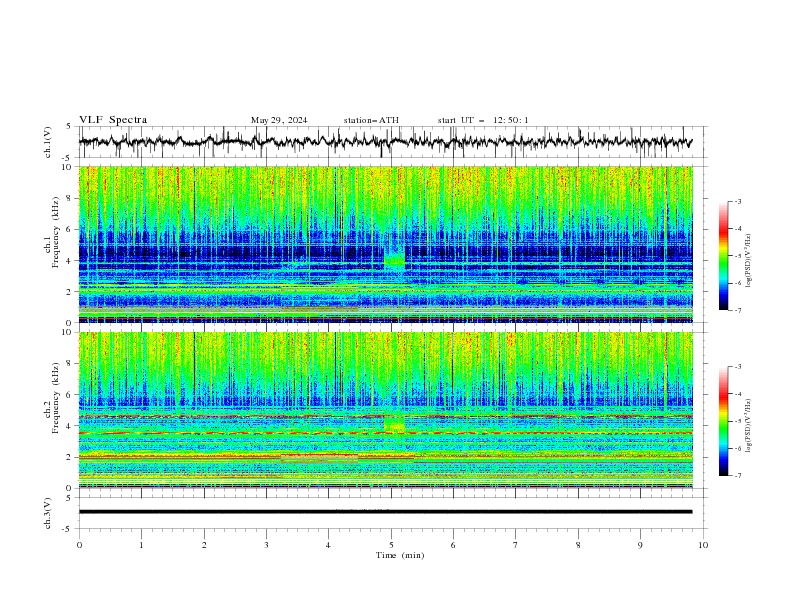Click the "2" kHz tick on ch.1 spectrogram
The image size is (792, 612).
click(x=69, y=292)
